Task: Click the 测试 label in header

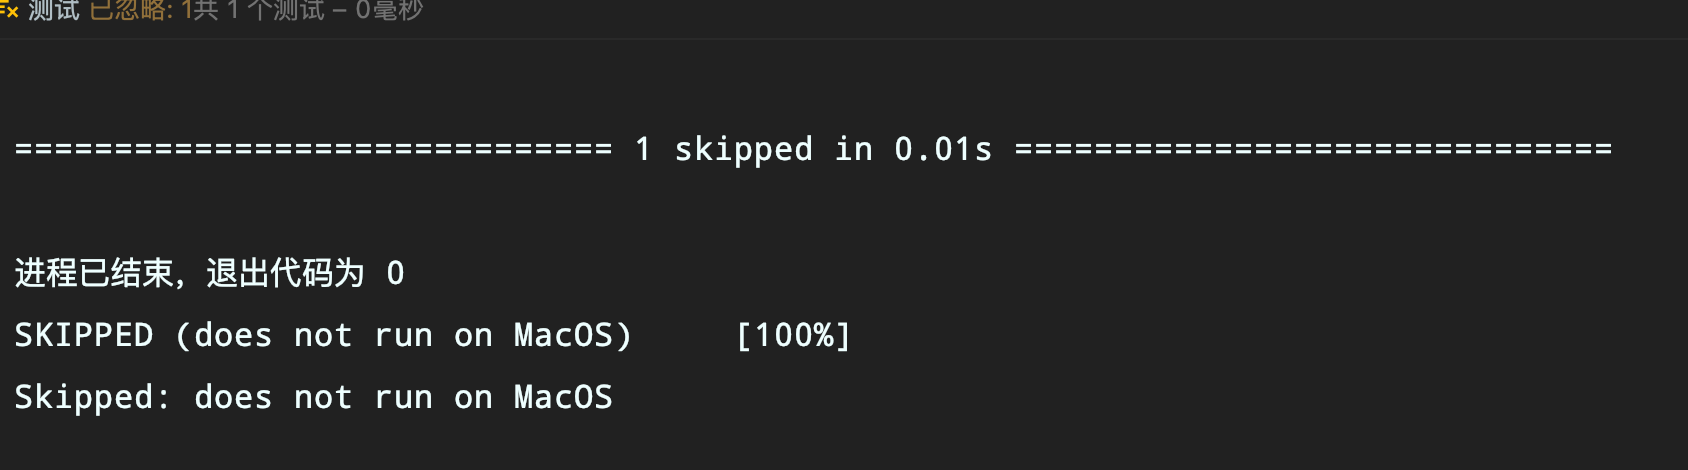Action: [x=54, y=10]
